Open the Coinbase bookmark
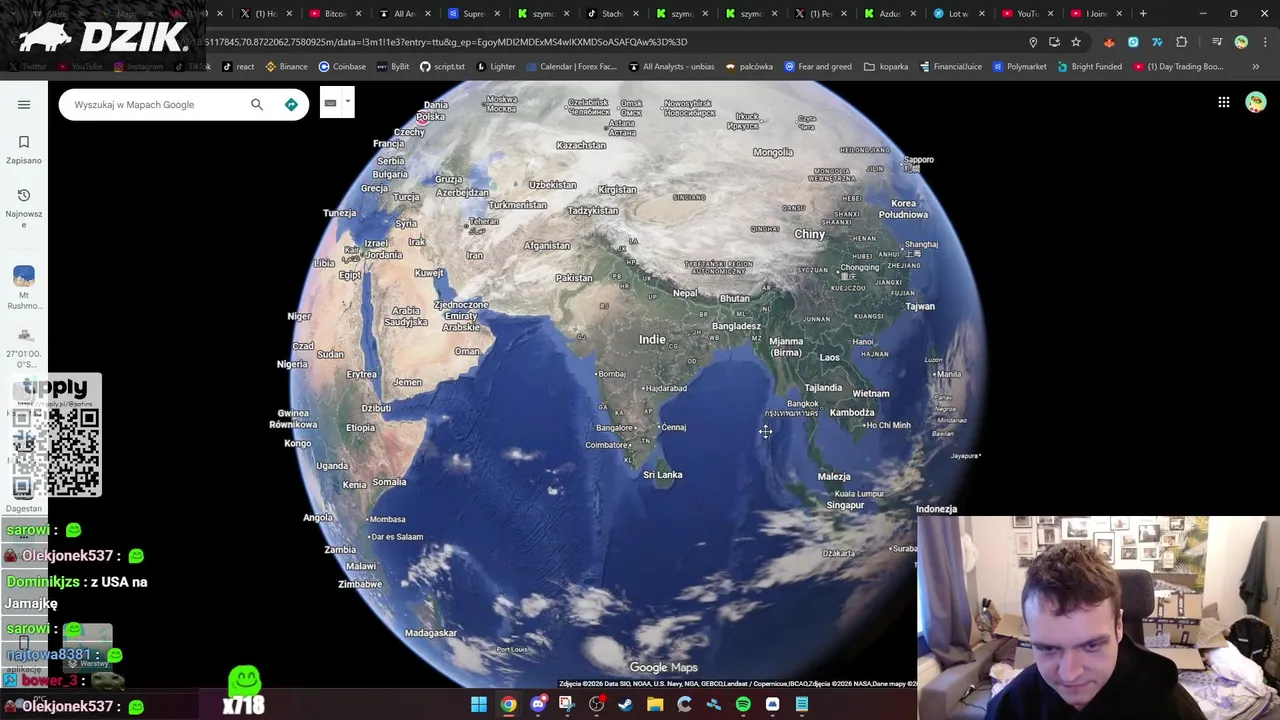This screenshot has width=1280, height=720. click(342, 67)
